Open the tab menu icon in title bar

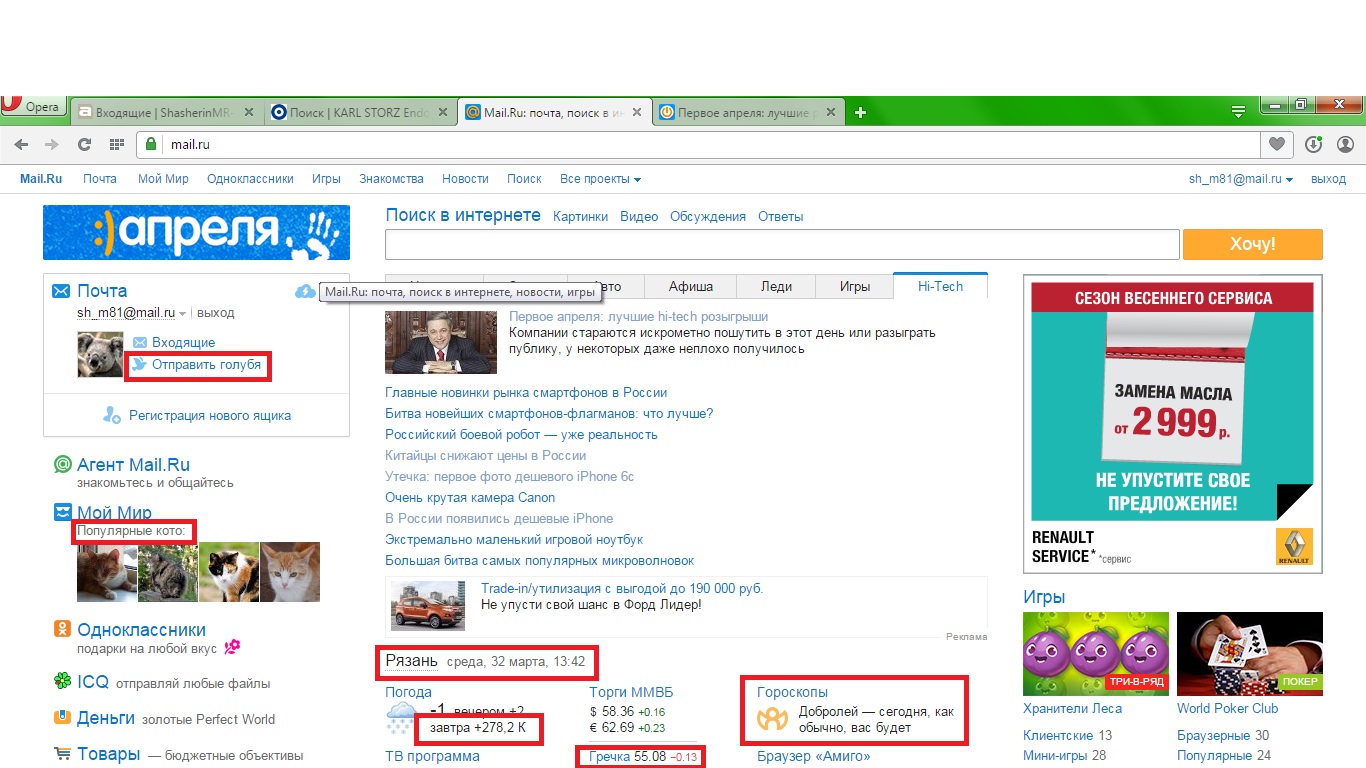[x=1238, y=110]
